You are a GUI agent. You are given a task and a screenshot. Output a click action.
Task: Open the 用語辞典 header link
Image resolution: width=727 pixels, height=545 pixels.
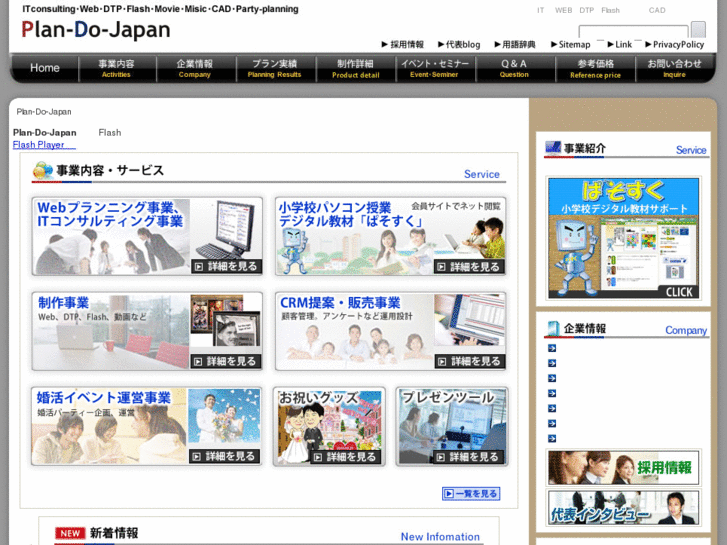coord(515,45)
